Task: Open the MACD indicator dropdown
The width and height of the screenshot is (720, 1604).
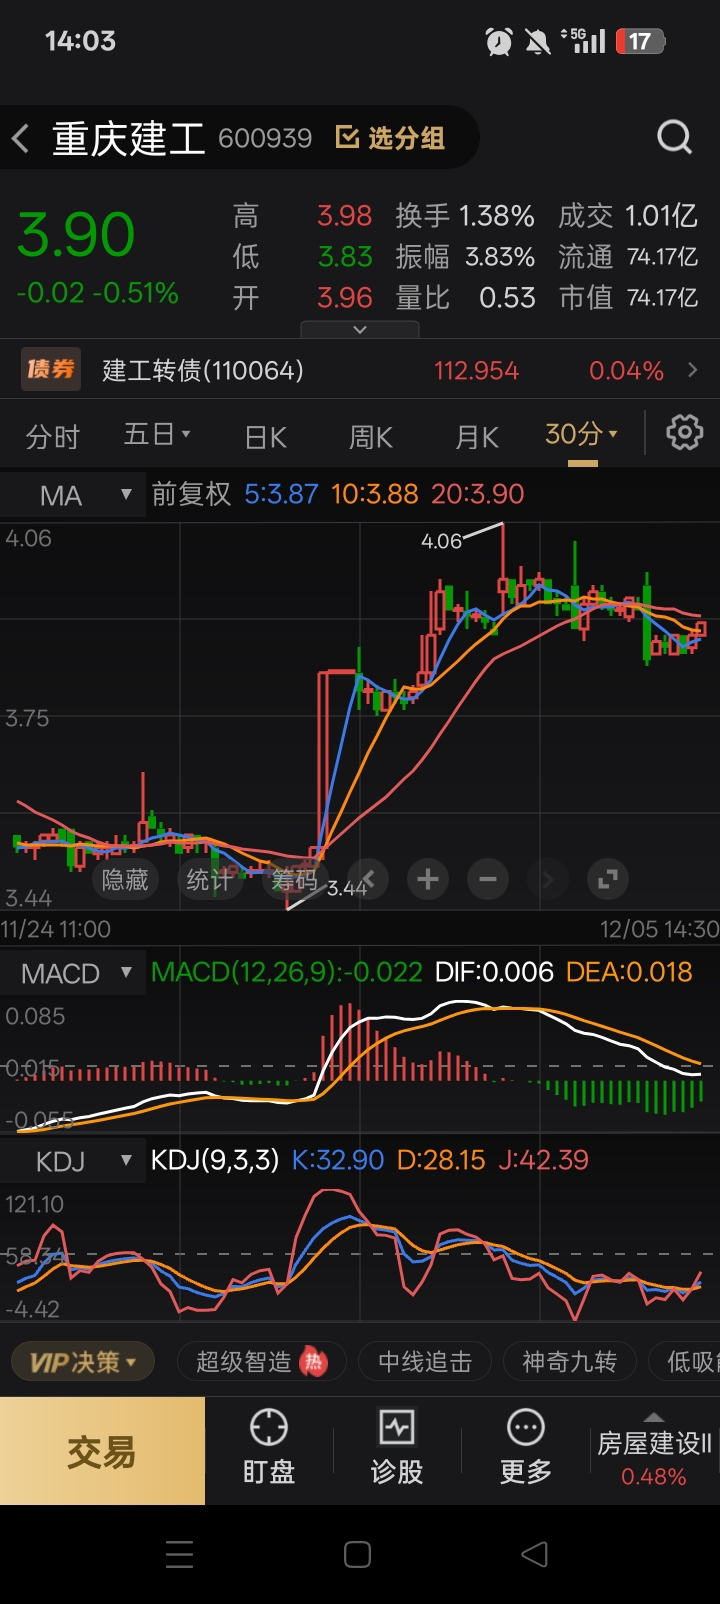Action: (x=73, y=973)
